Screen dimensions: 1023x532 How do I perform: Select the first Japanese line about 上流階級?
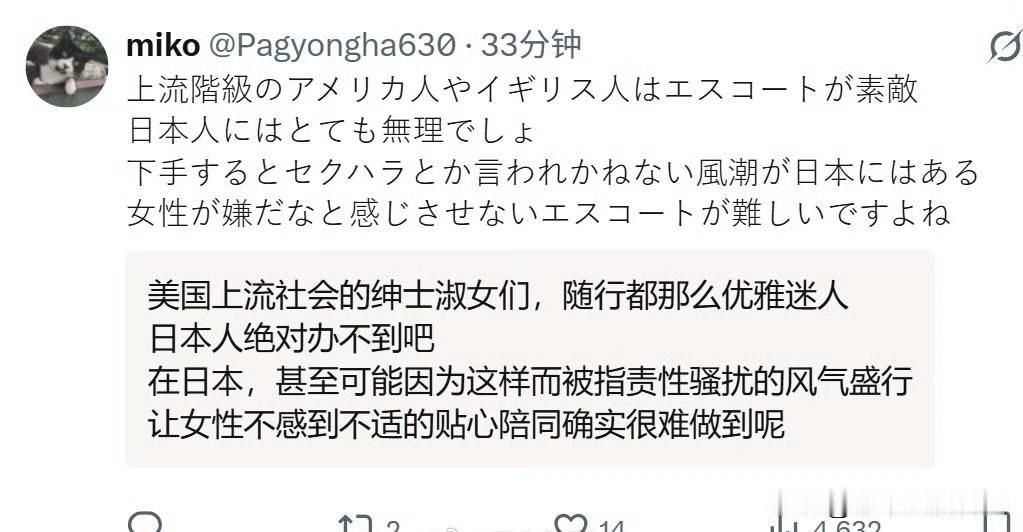click(x=523, y=89)
